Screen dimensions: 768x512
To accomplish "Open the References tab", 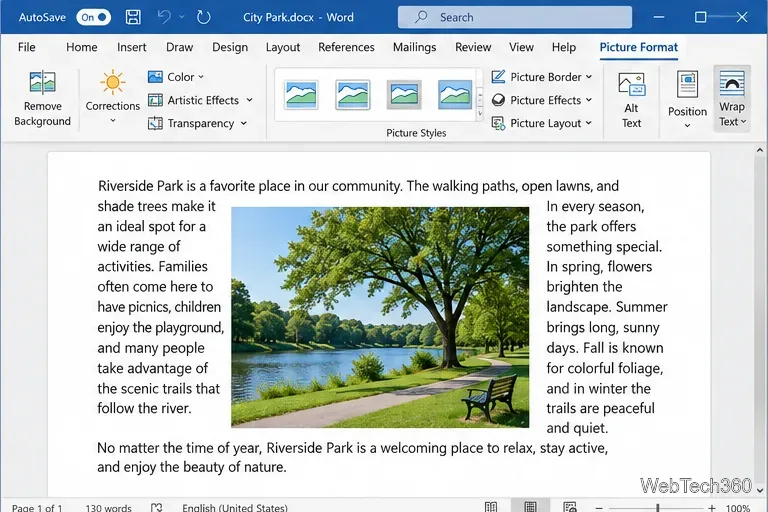I will coord(346,47).
